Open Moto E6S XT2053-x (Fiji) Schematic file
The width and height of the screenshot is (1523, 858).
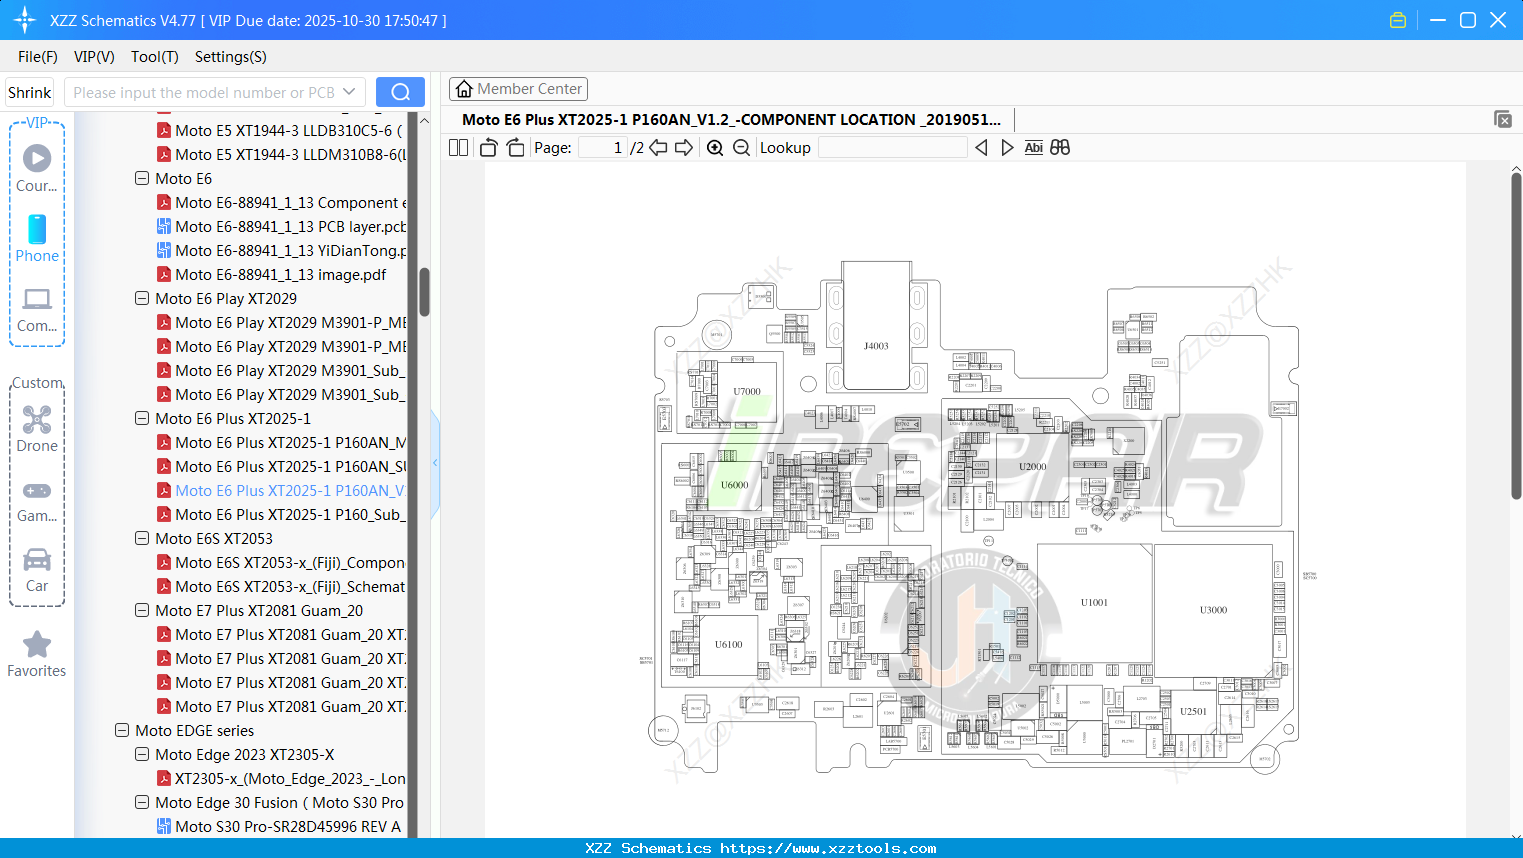point(281,587)
